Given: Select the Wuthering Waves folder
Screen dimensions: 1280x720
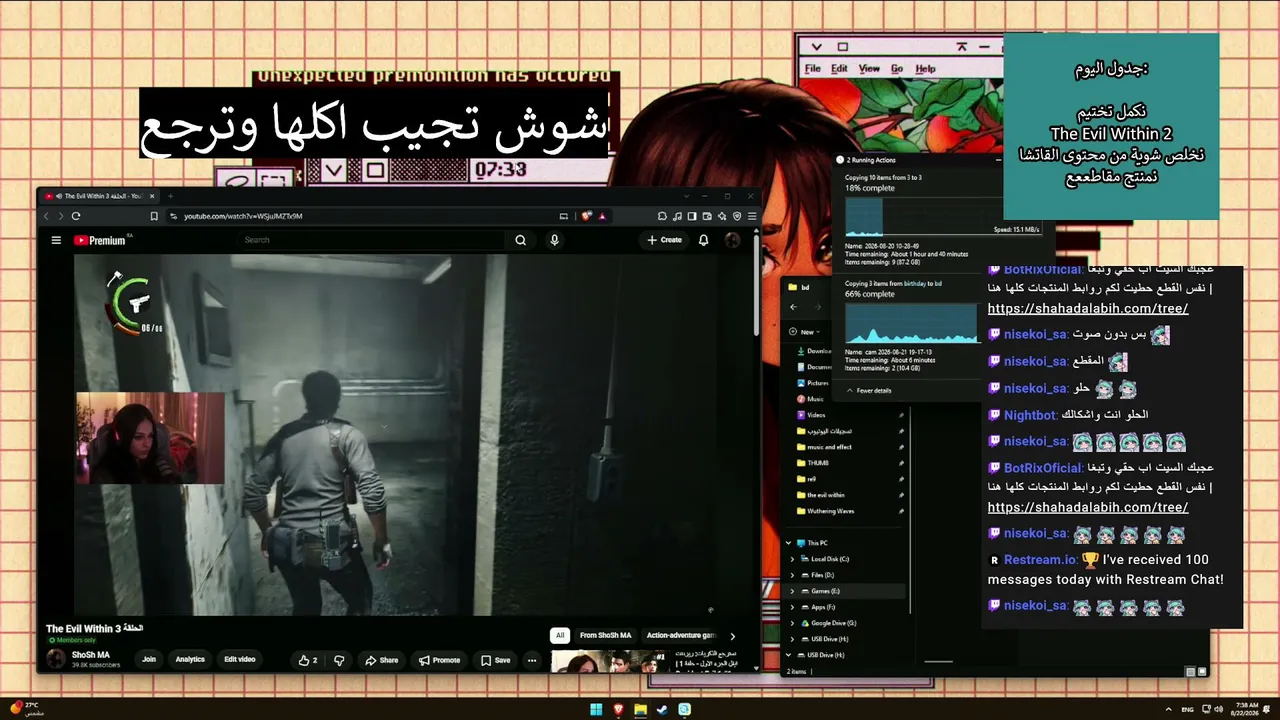Looking at the screenshot, I should (831, 511).
